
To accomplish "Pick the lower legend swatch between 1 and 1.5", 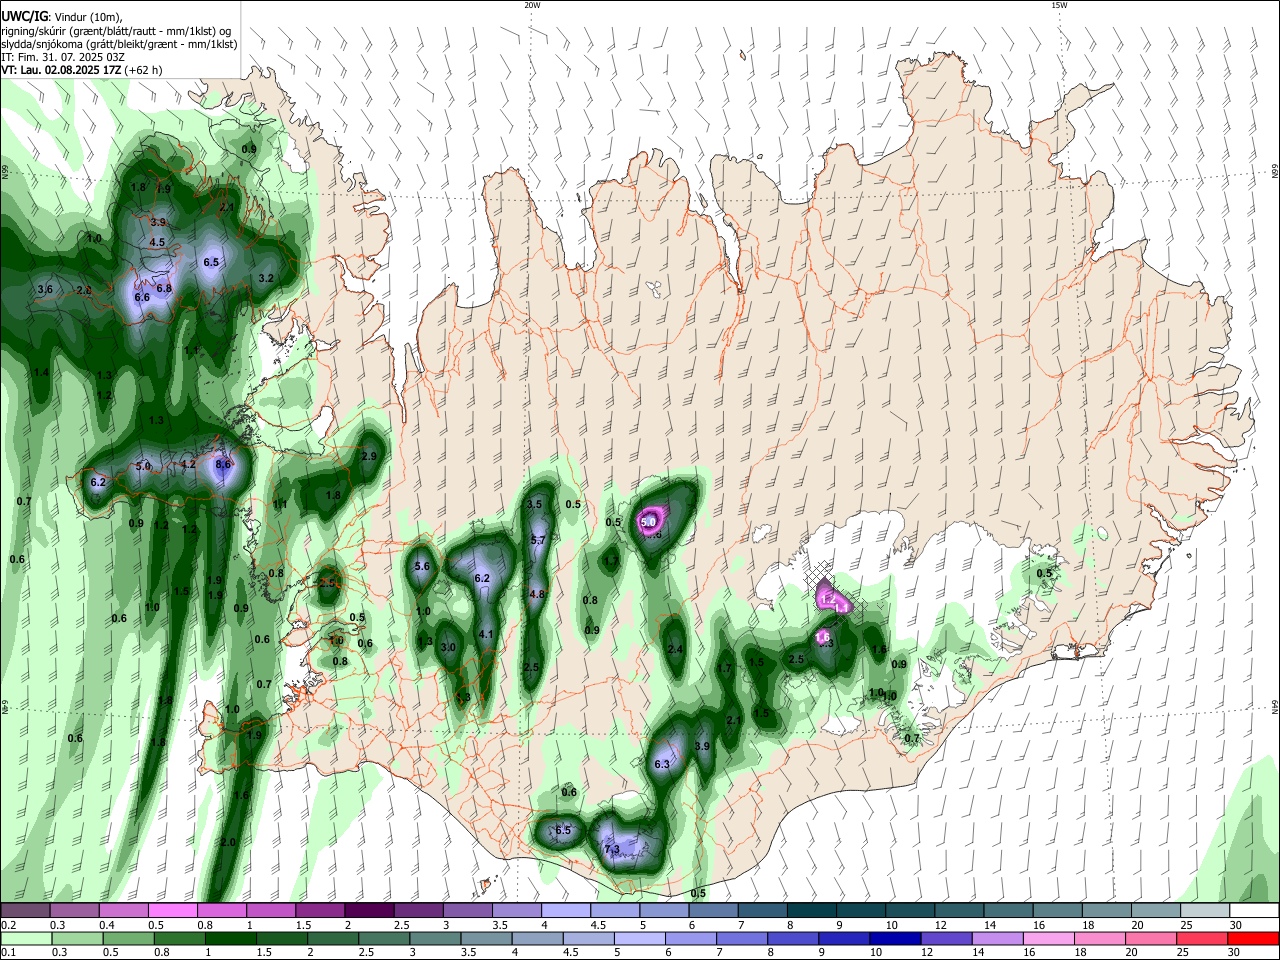I will (229, 938).
